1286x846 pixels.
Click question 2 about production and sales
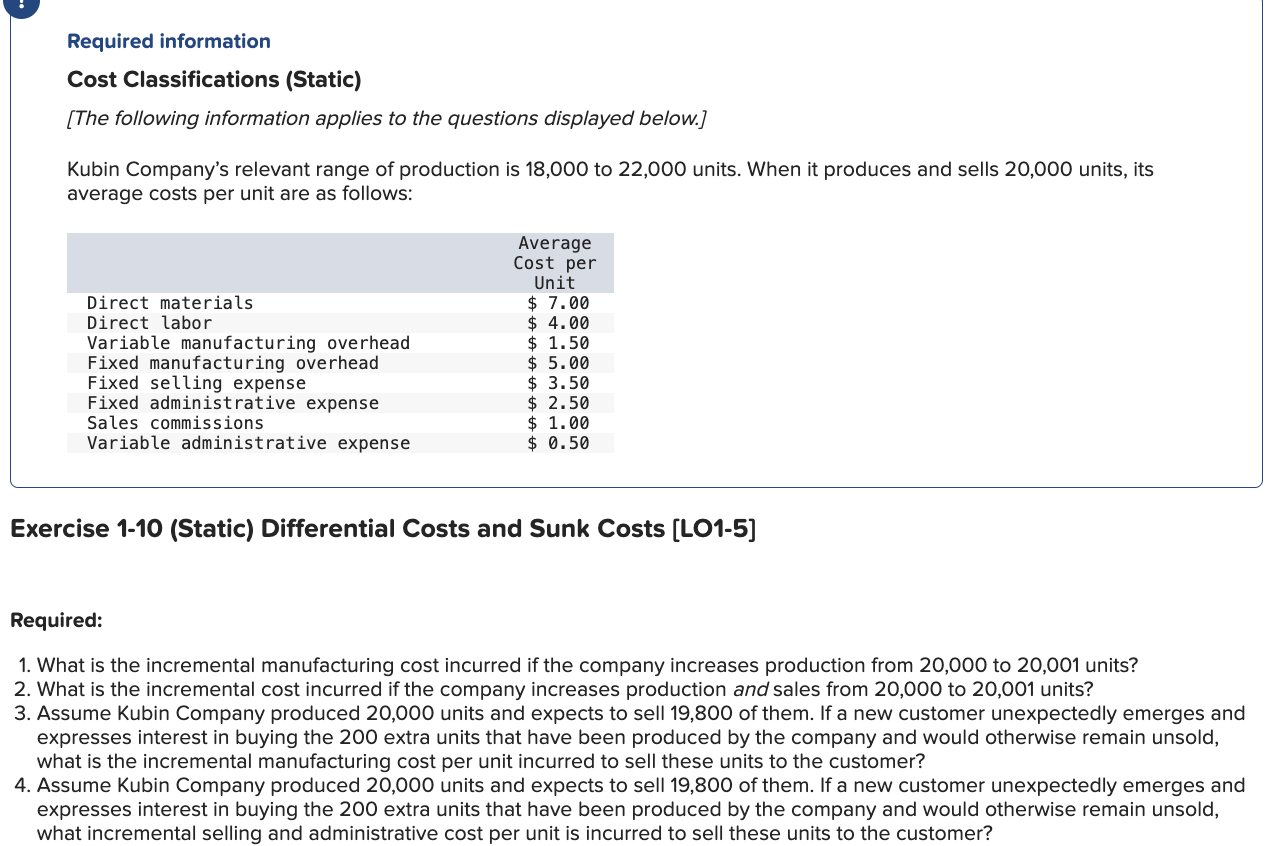(555, 689)
